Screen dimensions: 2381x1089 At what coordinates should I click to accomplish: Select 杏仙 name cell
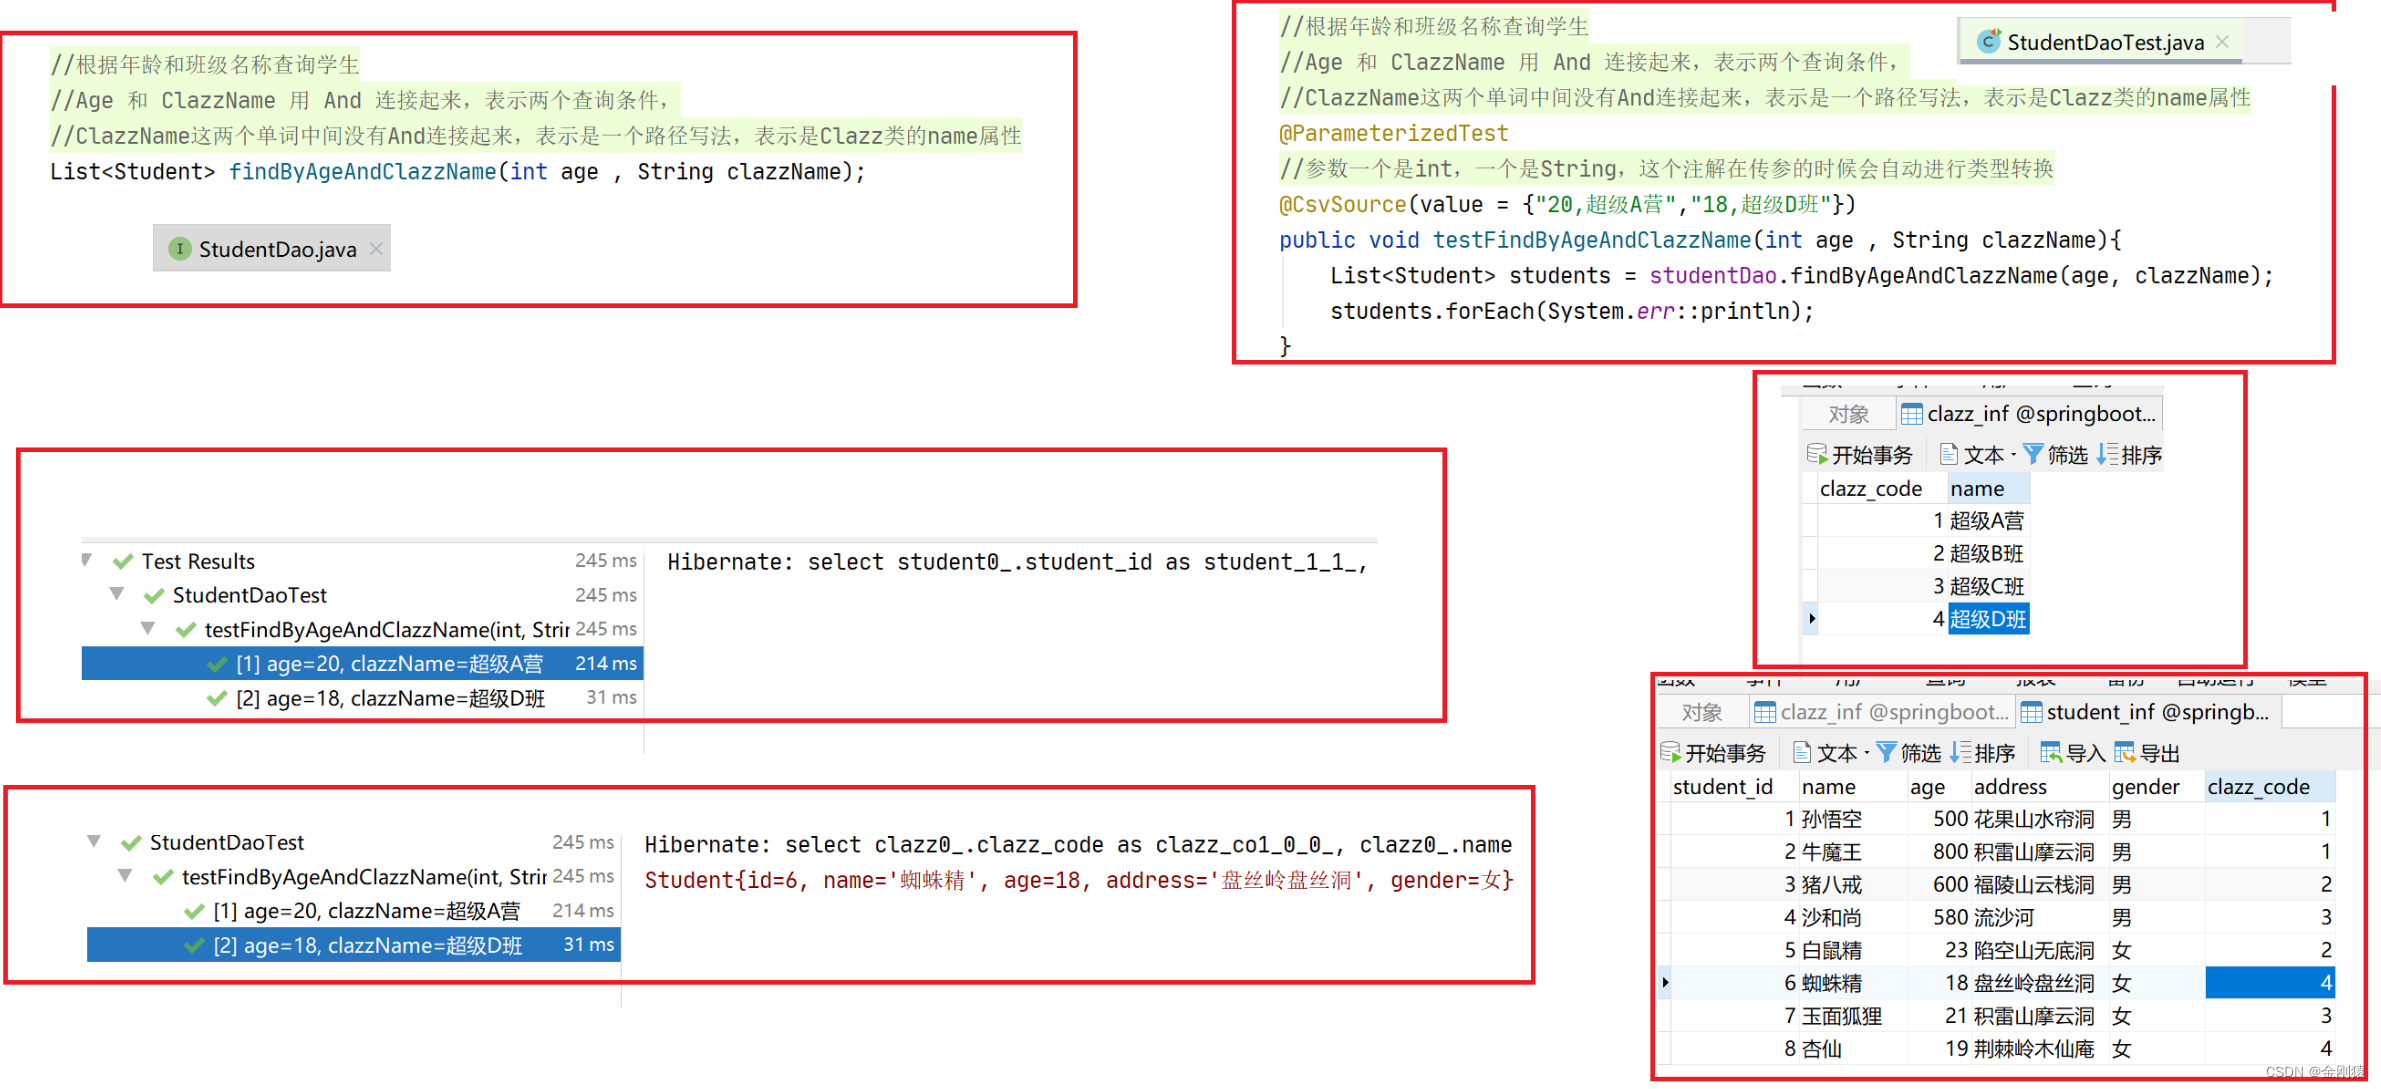(1852, 1049)
